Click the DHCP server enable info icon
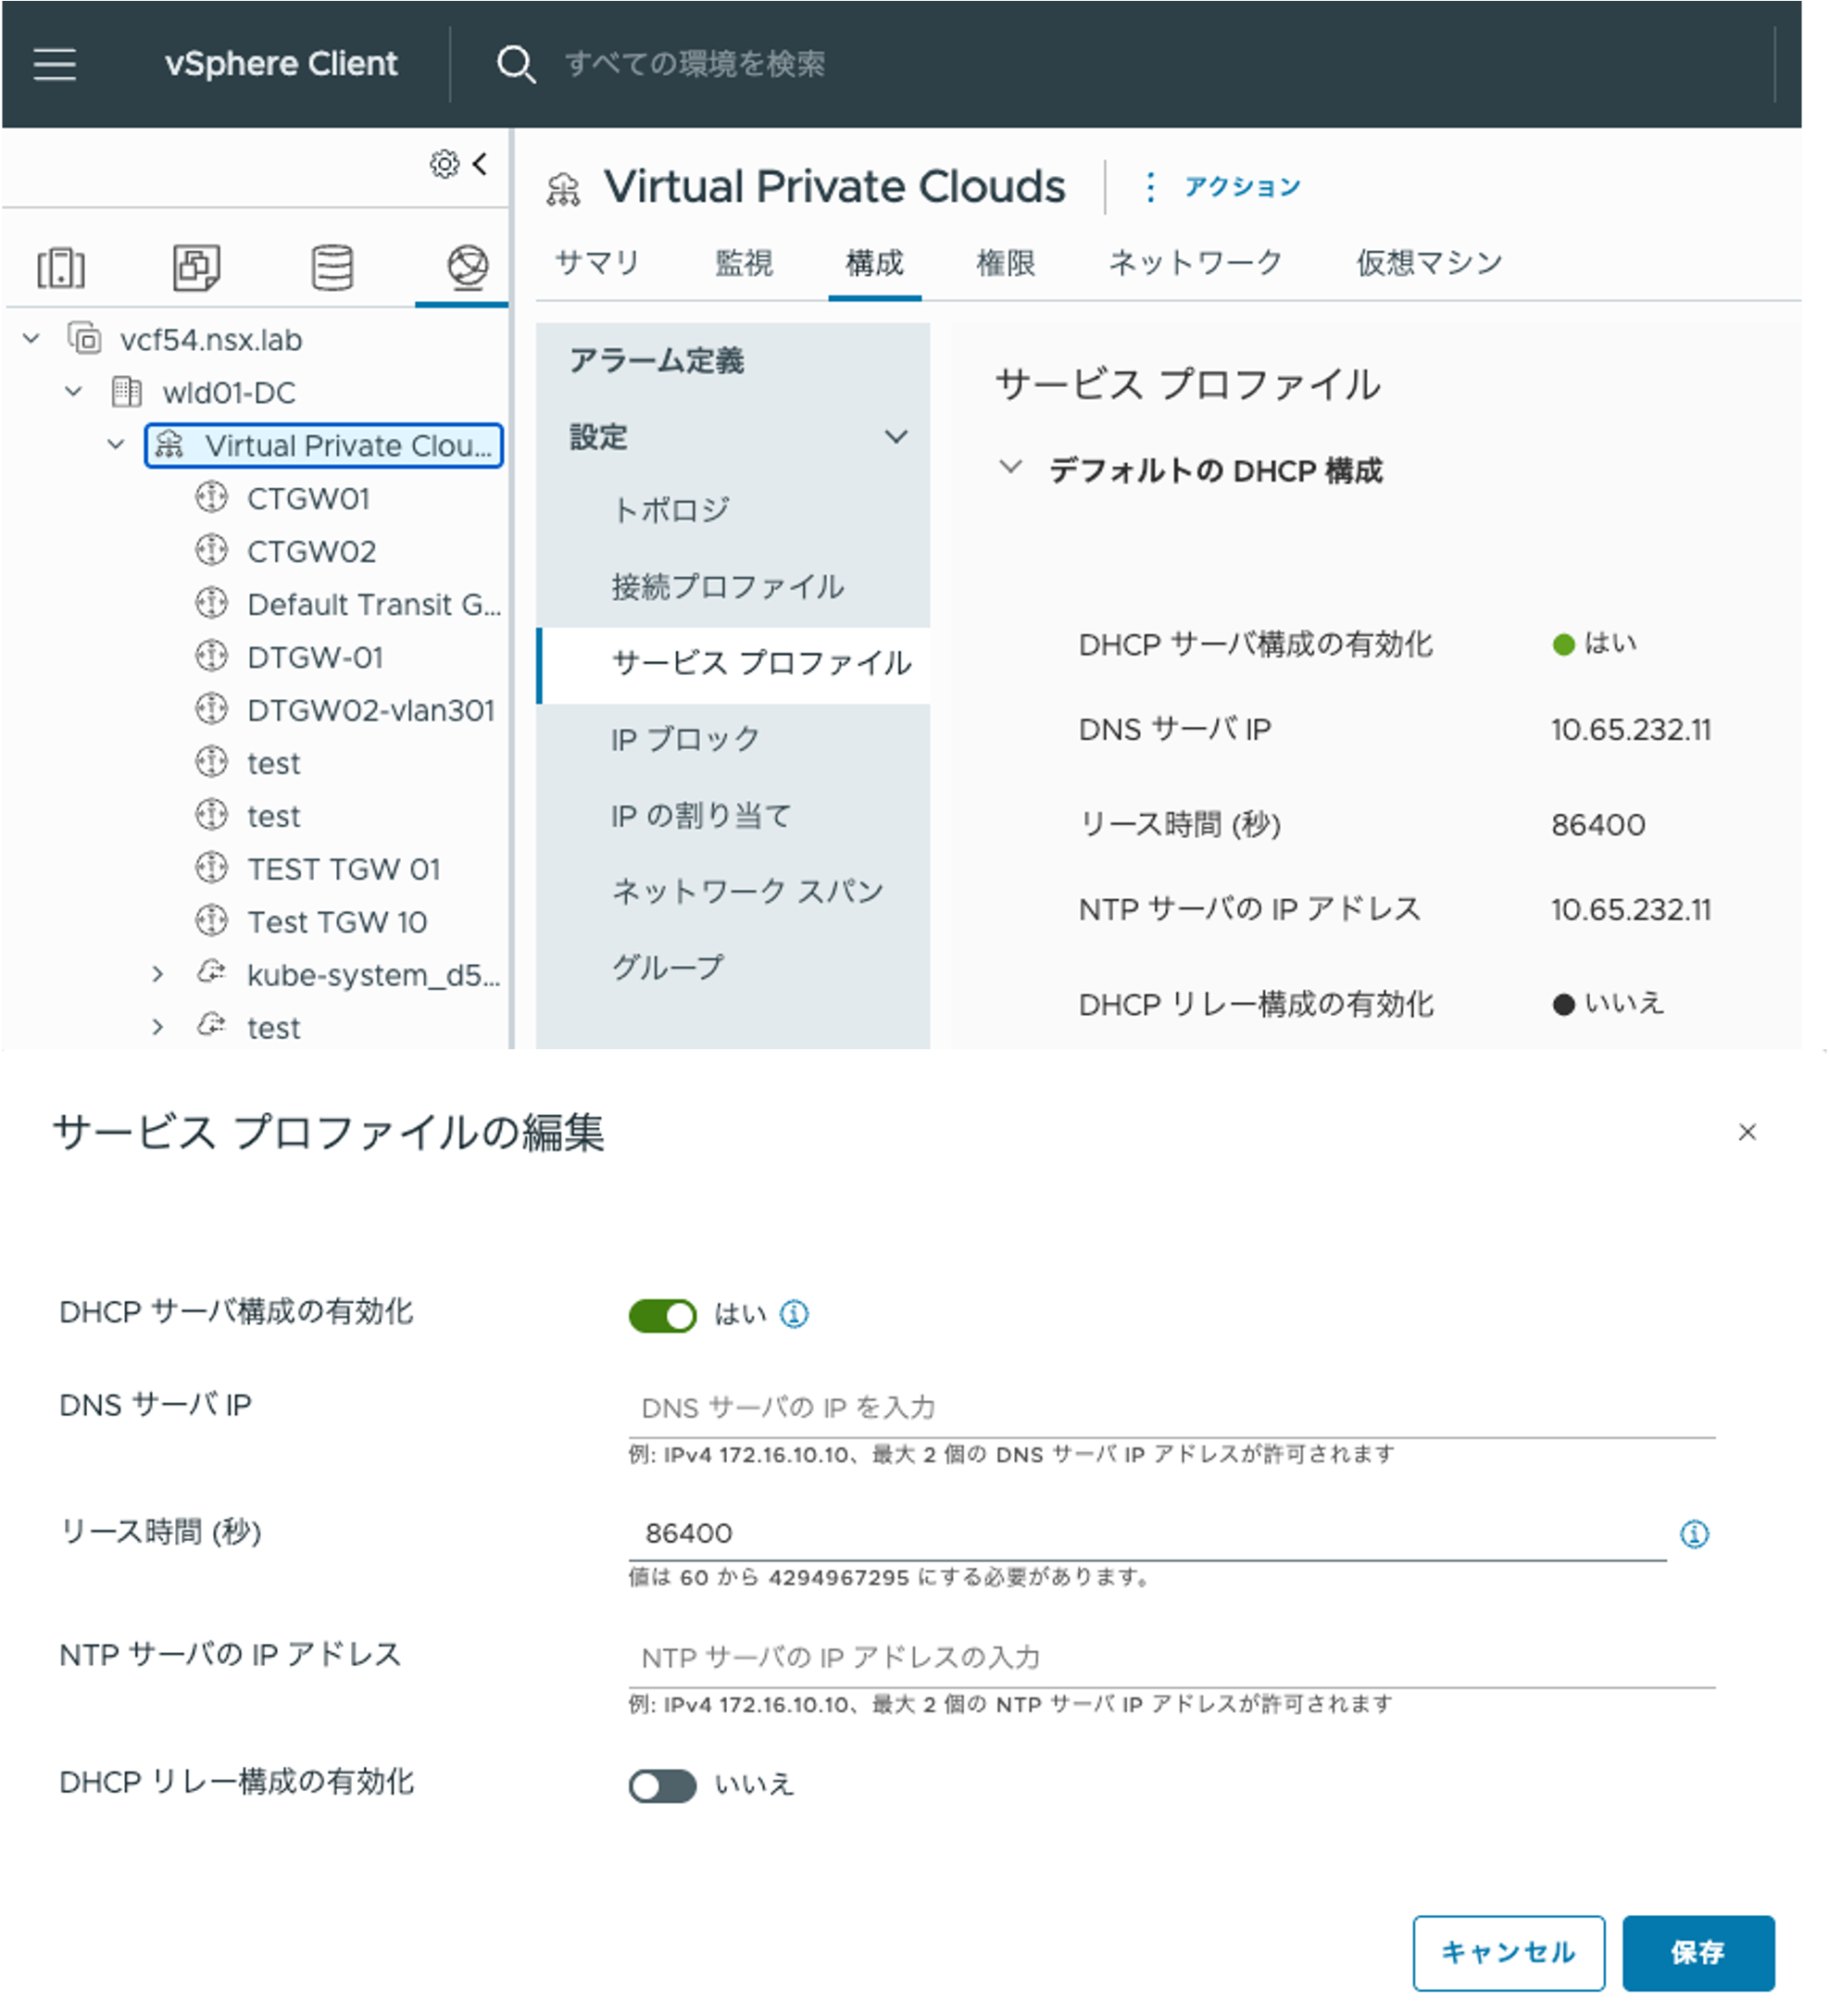This screenshot has height=2016, width=1829. (x=794, y=1314)
